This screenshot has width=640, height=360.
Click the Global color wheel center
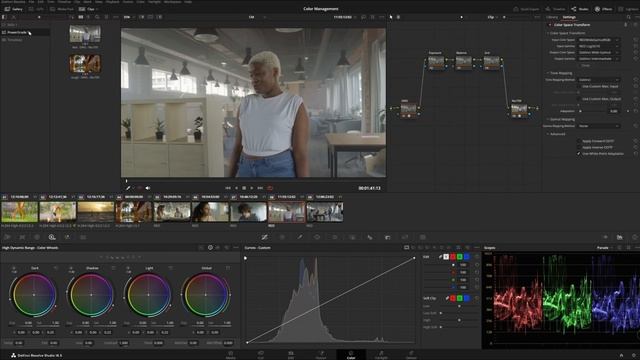pos(205,295)
